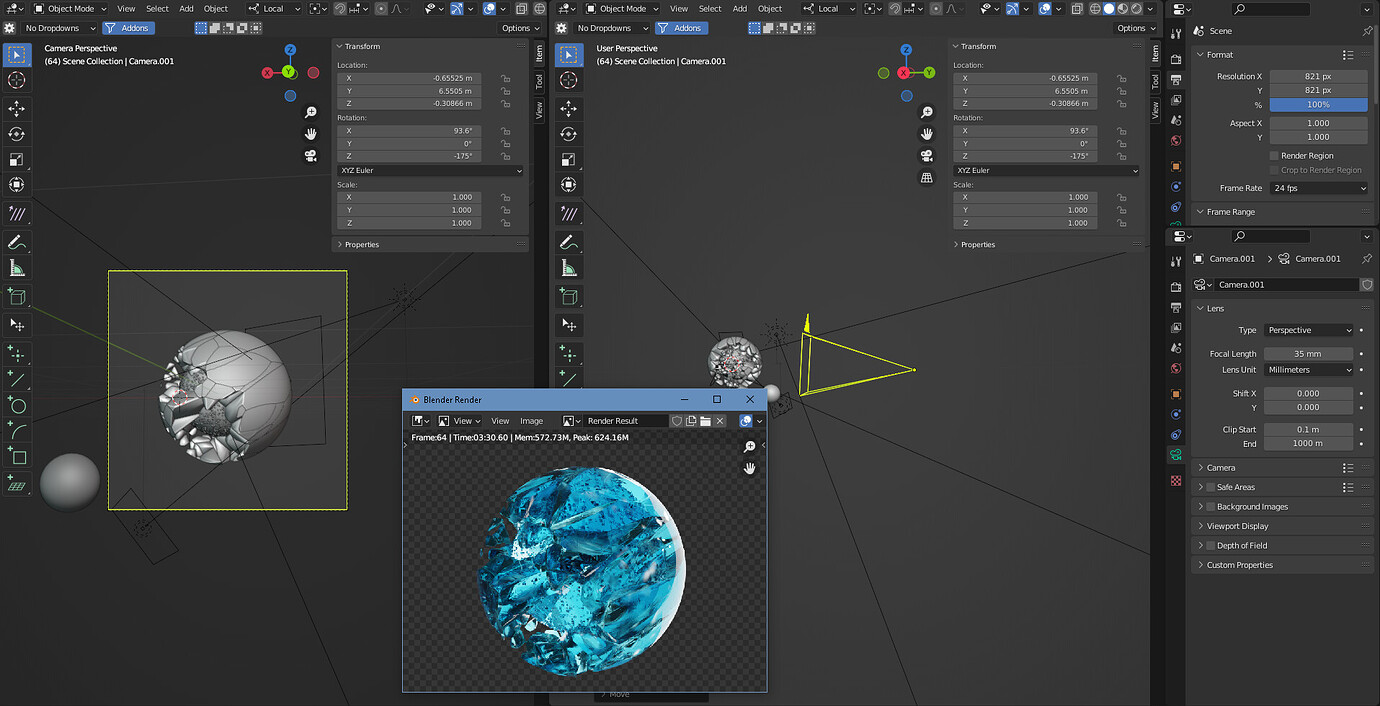The width and height of the screenshot is (1380, 706).
Task: Toggle Rotation Z lock in left Transform panel
Action: click(x=506, y=156)
